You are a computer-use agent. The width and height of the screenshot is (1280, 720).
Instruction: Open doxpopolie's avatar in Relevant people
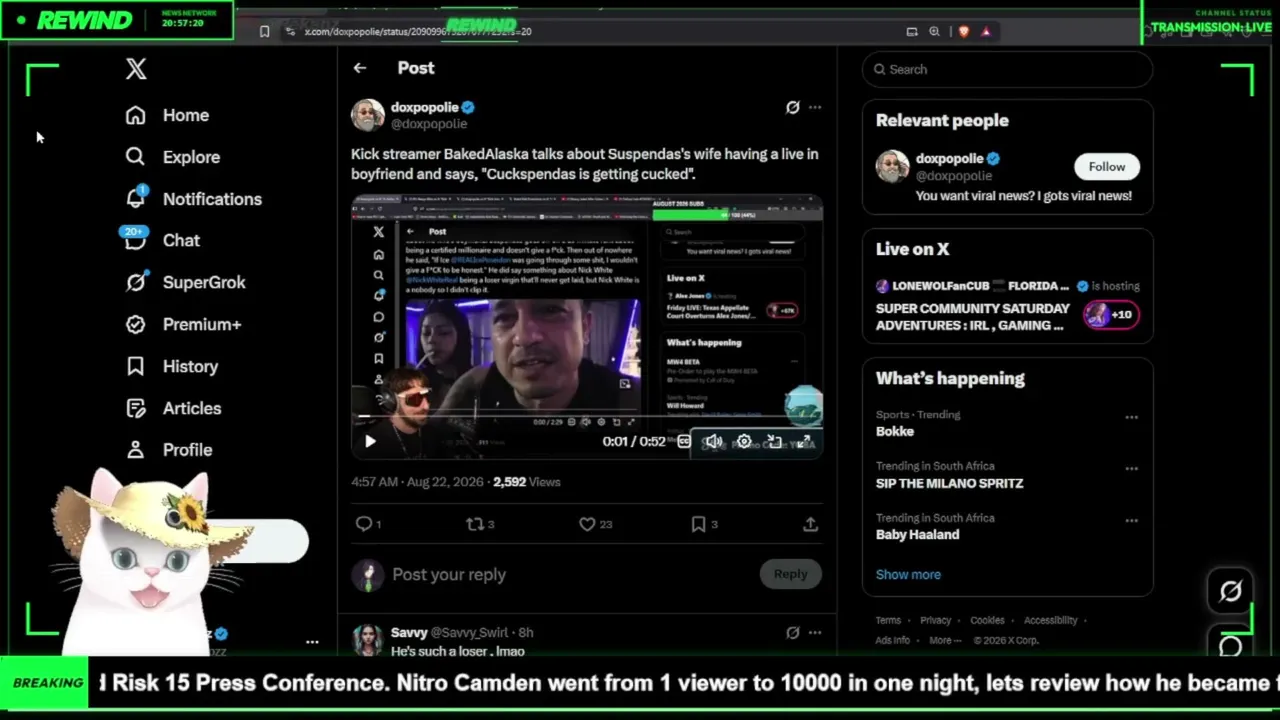click(x=892, y=166)
